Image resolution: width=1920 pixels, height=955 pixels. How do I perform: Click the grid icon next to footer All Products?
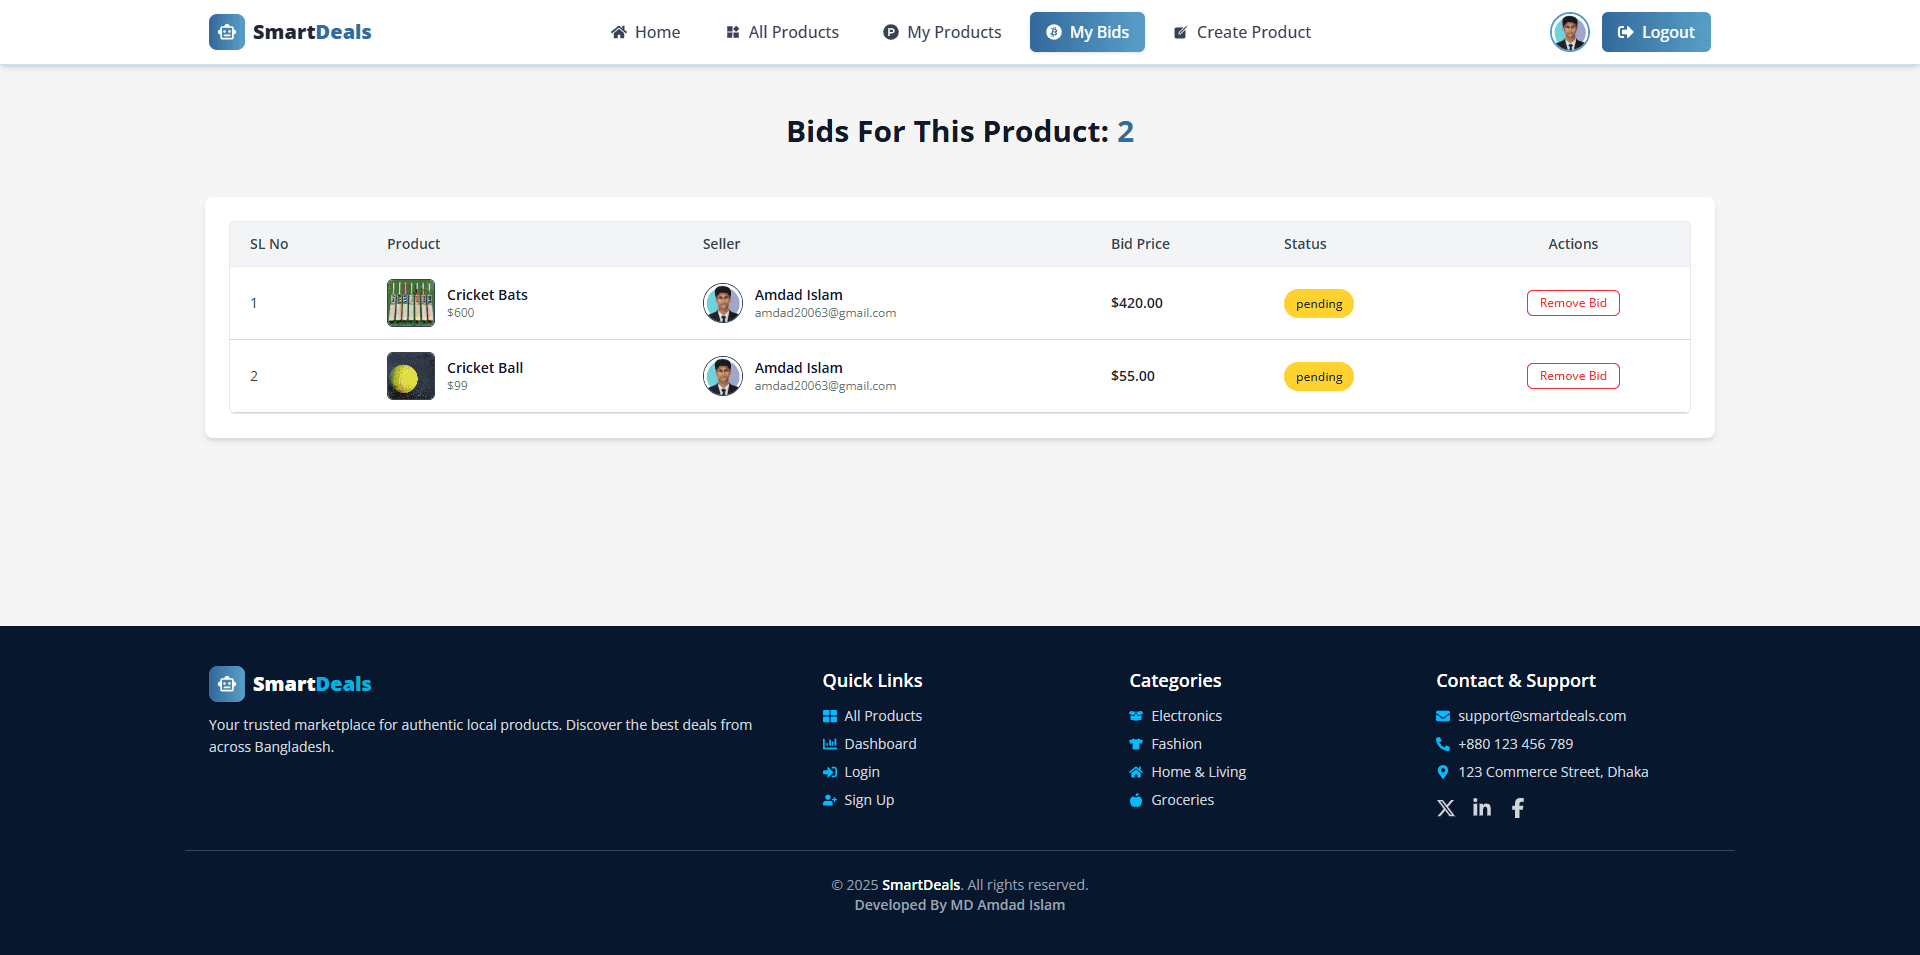pyautogui.click(x=830, y=716)
